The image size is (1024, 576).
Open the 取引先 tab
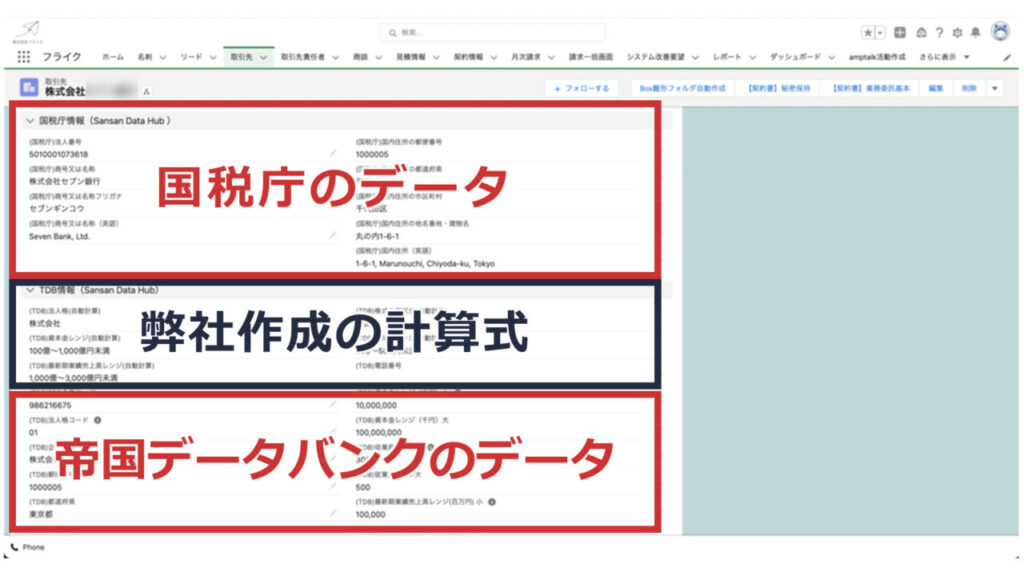tap(241, 57)
